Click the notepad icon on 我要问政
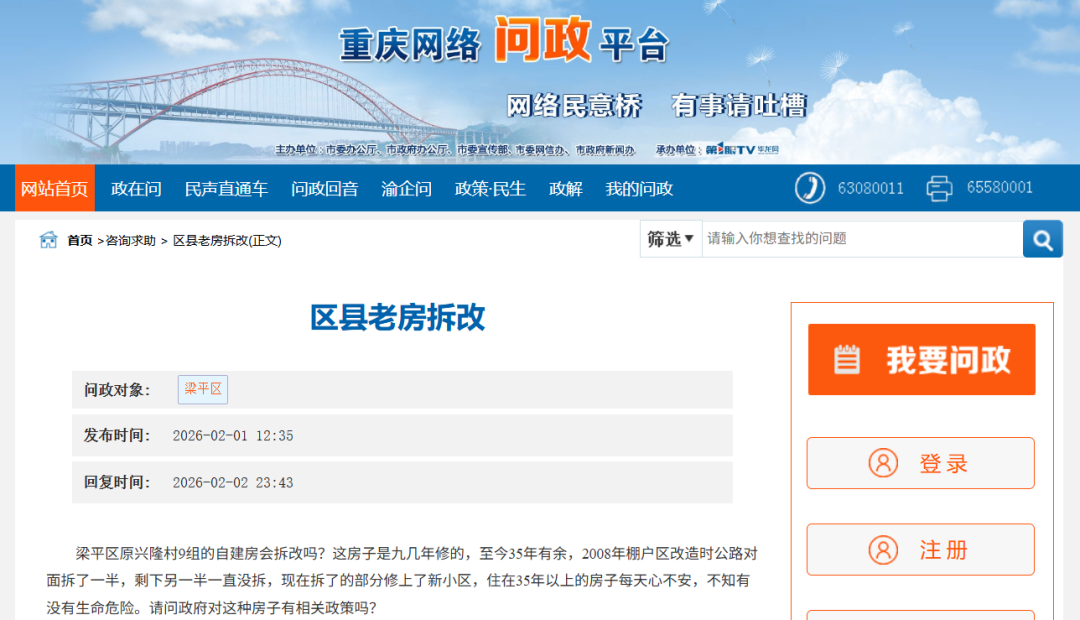 pyautogui.click(x=846, y=360)
